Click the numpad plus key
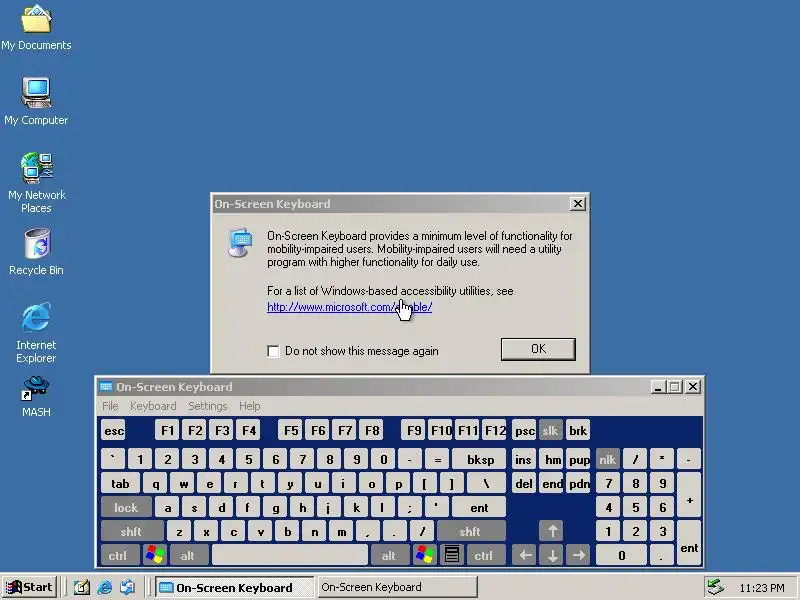The height and width of the screenshot is (600, 800). (689, 495)
